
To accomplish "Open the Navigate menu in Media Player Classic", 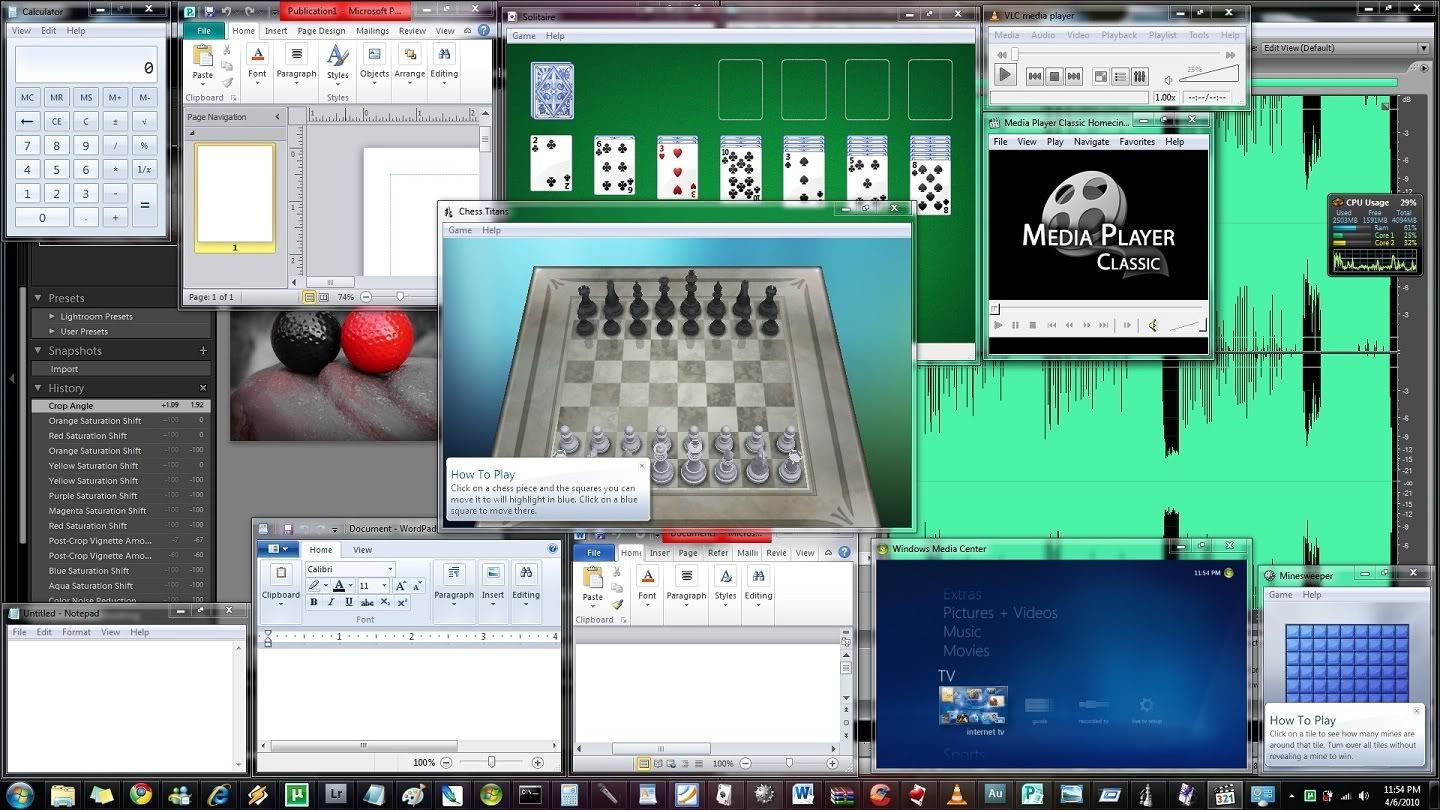I will tap(1091, 142).
